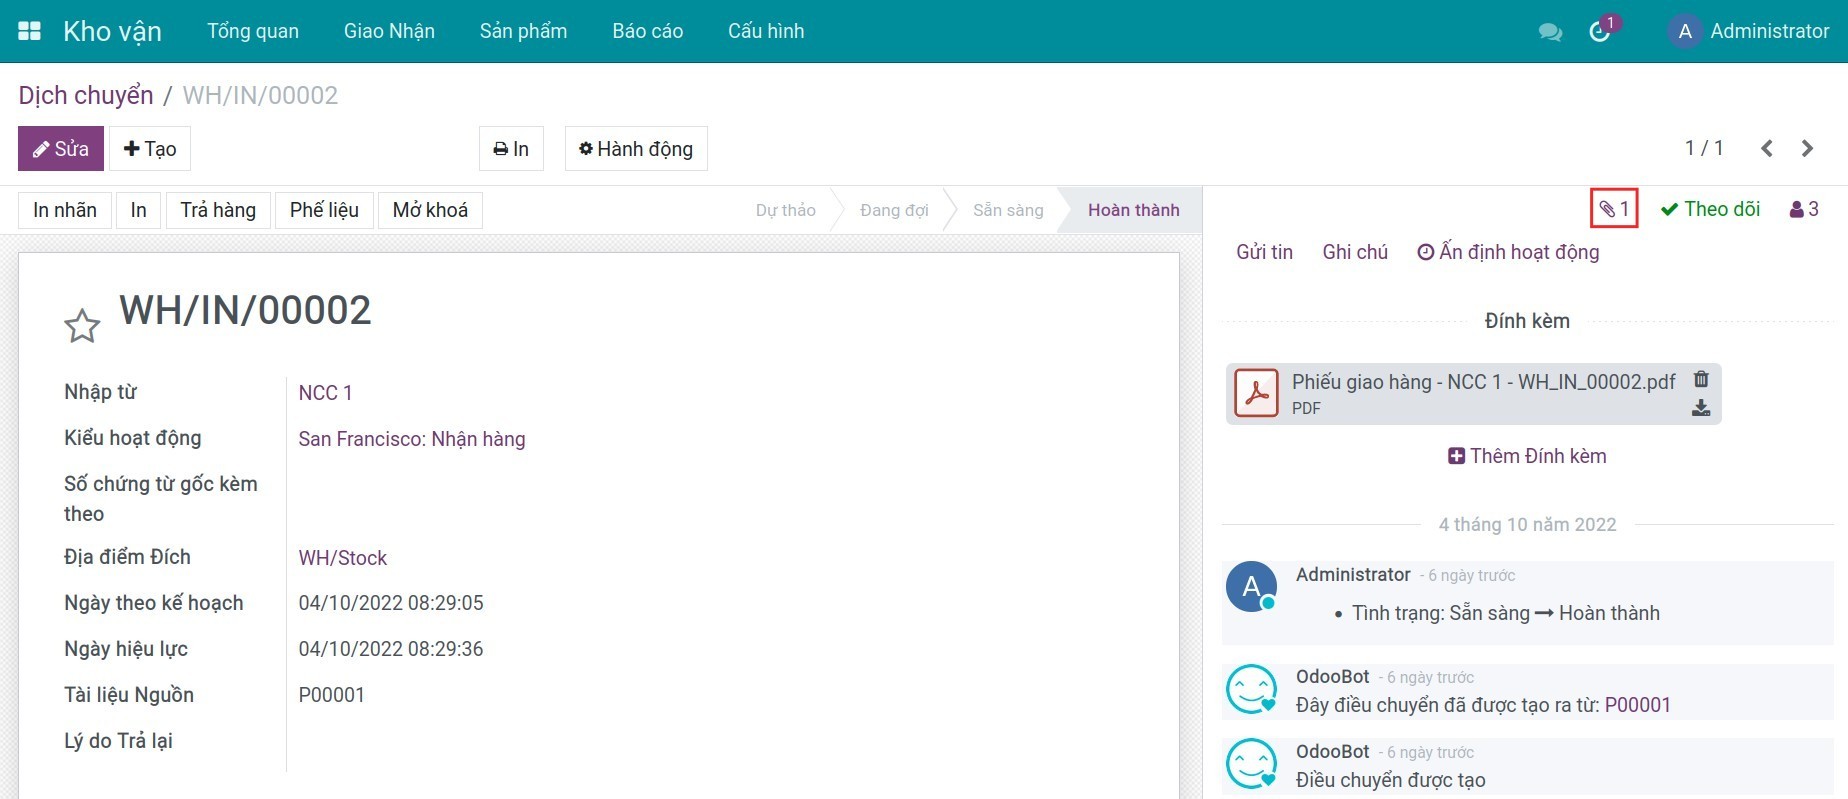The height and width of the screenshot is (799, 1848).
Task: Click the Sửa edit button
Action: pos(61,149)
